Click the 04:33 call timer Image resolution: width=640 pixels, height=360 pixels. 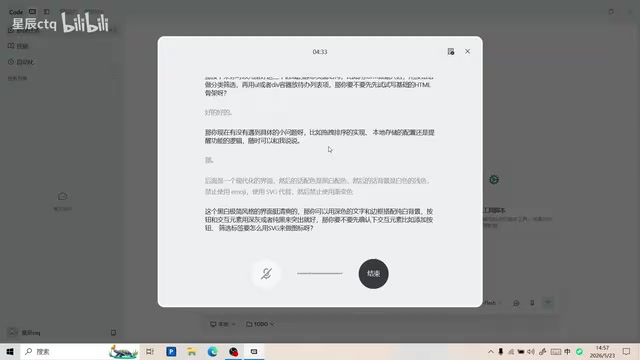tap(320, 52)
